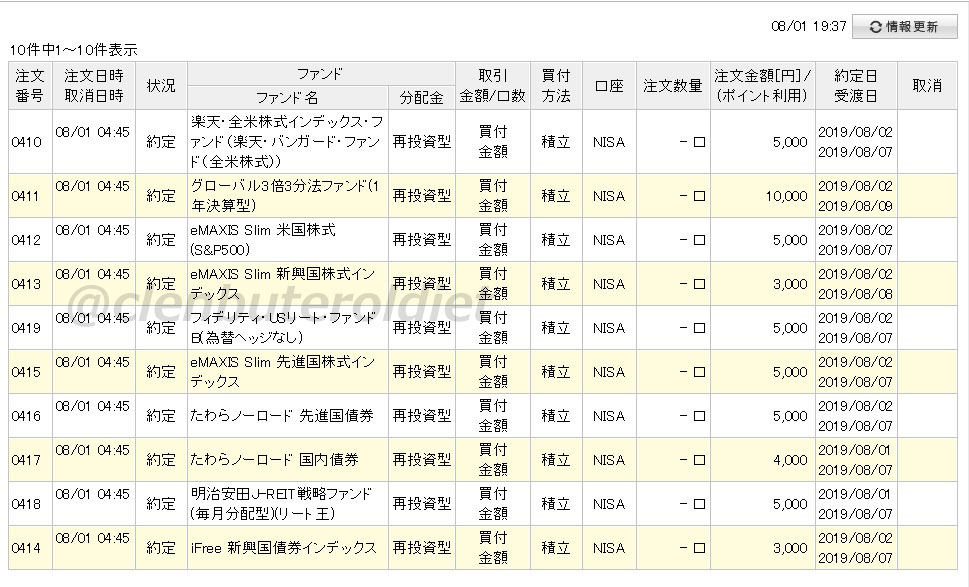Select the 3,000 amount in row 0413
This screenshot has height=587, width=969.
[x=790, y=284]
